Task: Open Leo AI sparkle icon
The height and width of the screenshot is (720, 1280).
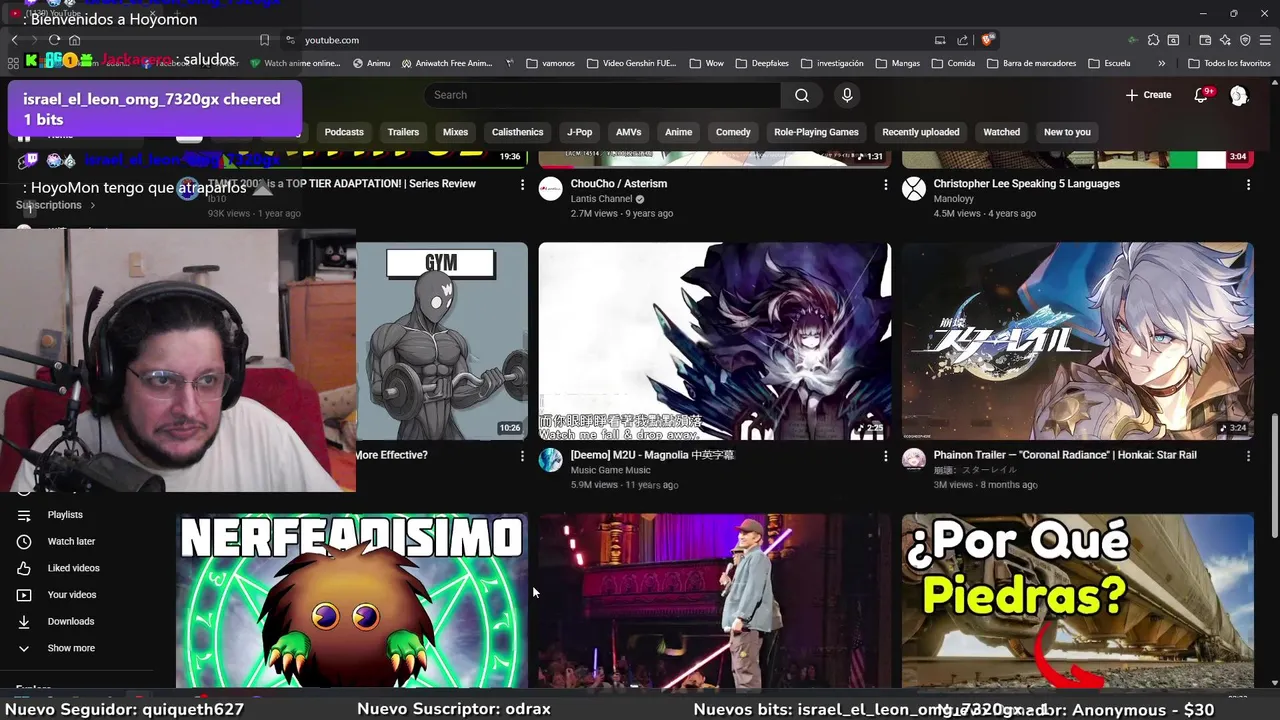Action: point(1225,40)
